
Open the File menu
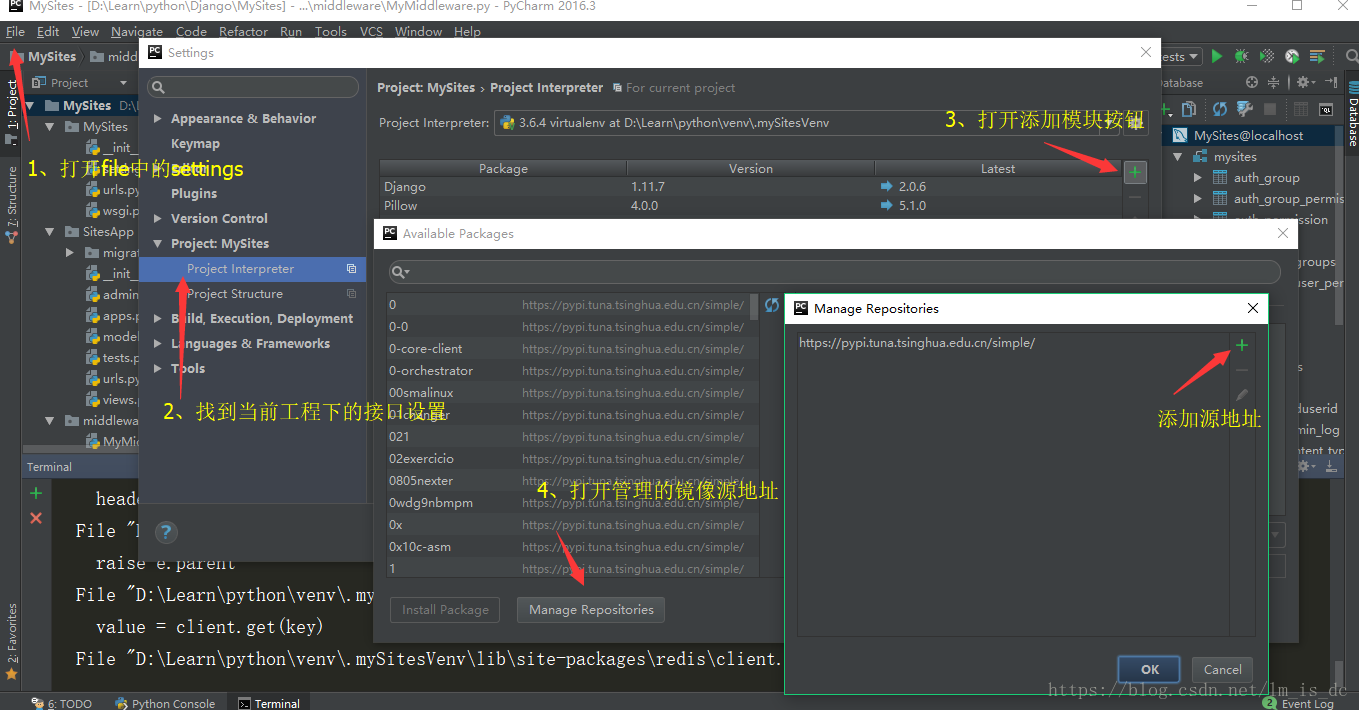pos(15,31)
